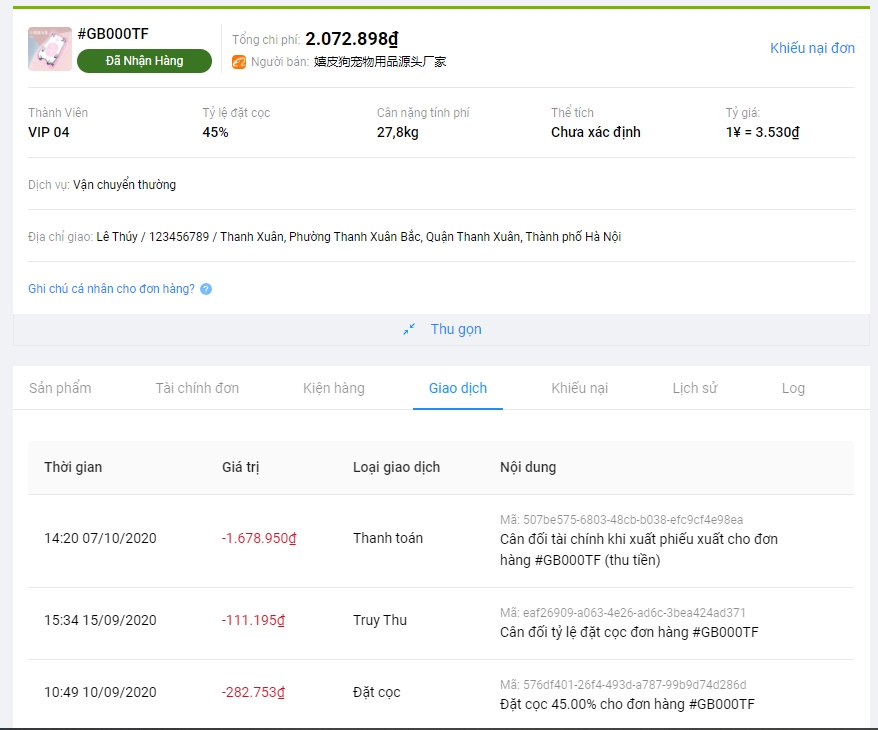This screenshot has width=878, height=730.
Task: Go to the Kiện hàng tab
Action: click(334, 388)
